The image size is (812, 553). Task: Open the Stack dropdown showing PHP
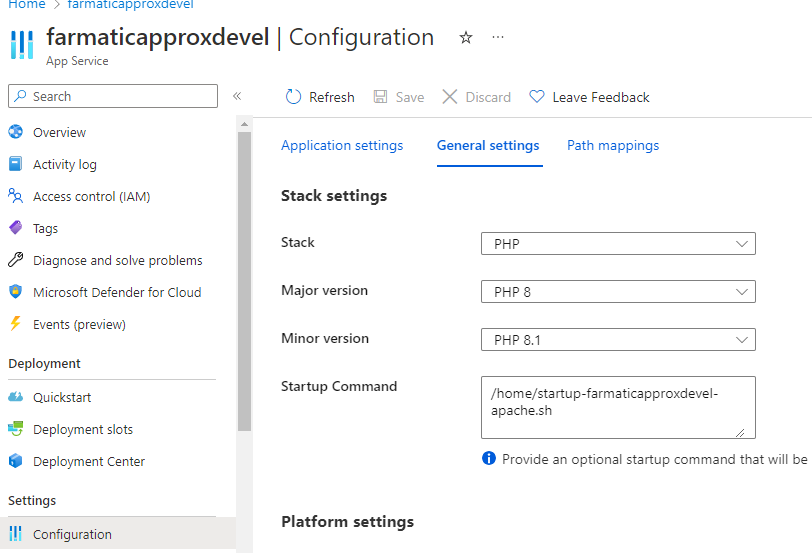pyautogui.click(x=618, y=243)
